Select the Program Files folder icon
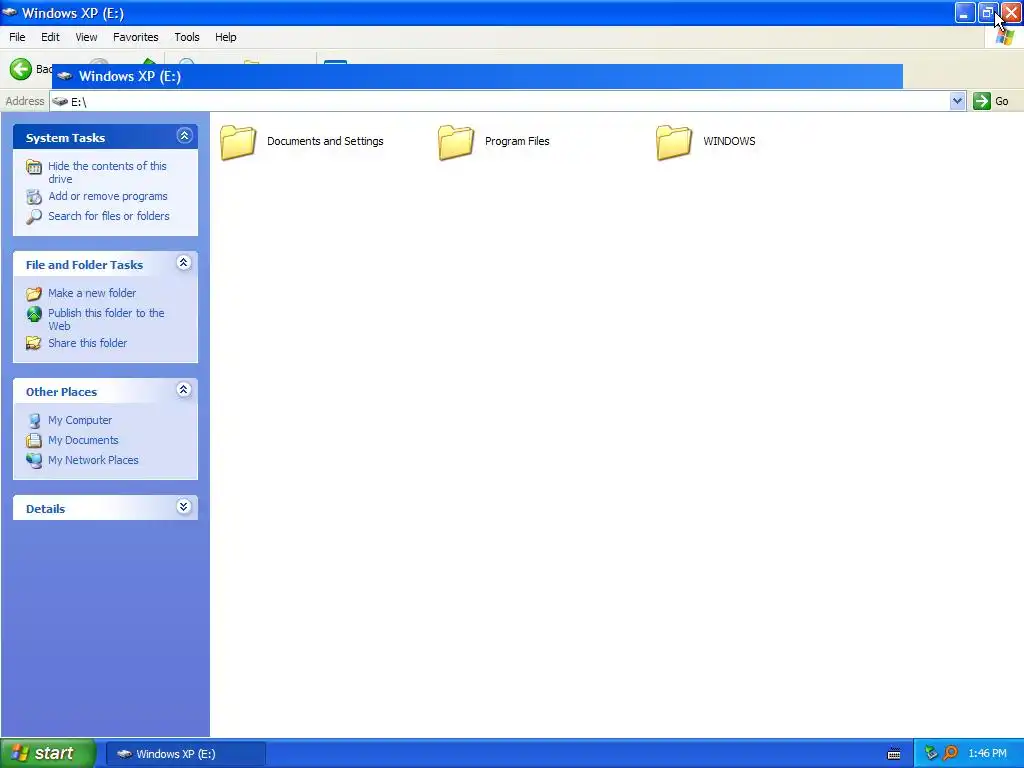 [456, 142]
